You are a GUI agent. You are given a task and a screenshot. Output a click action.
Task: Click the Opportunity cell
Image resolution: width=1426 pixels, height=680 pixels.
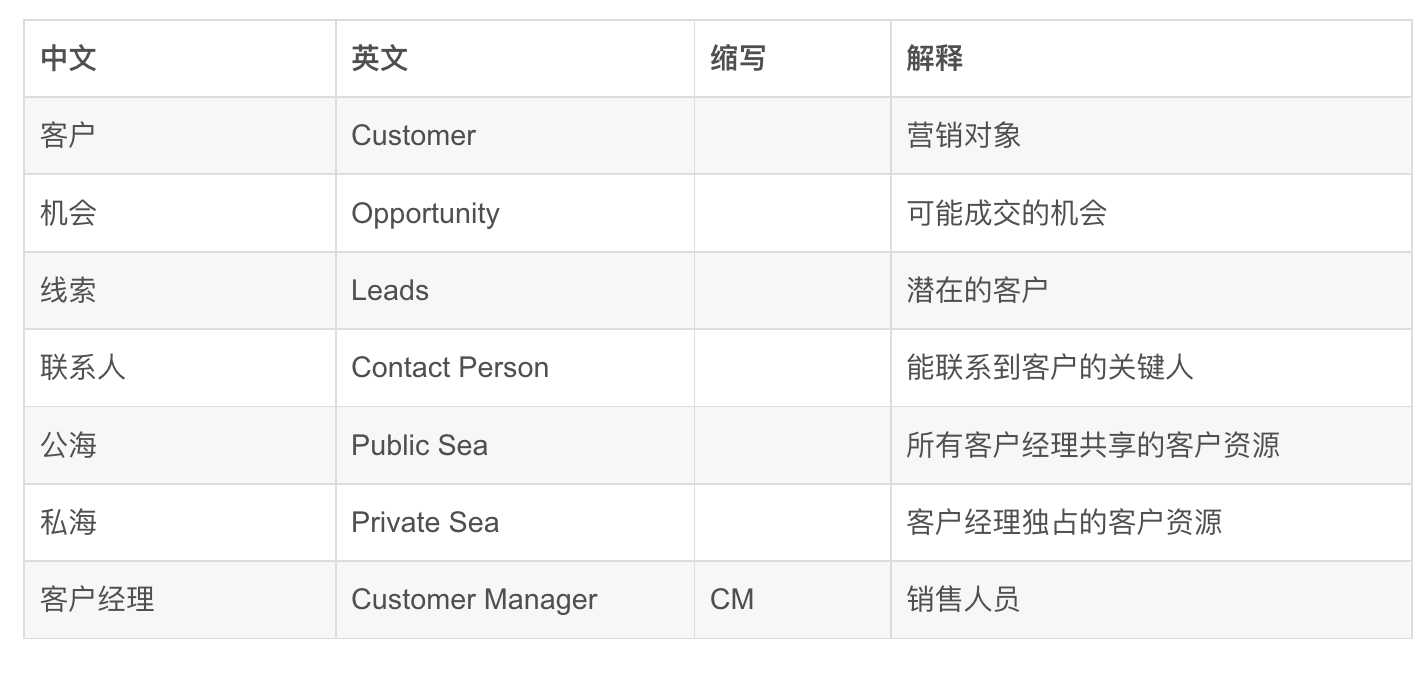click(x=515, y=213)
